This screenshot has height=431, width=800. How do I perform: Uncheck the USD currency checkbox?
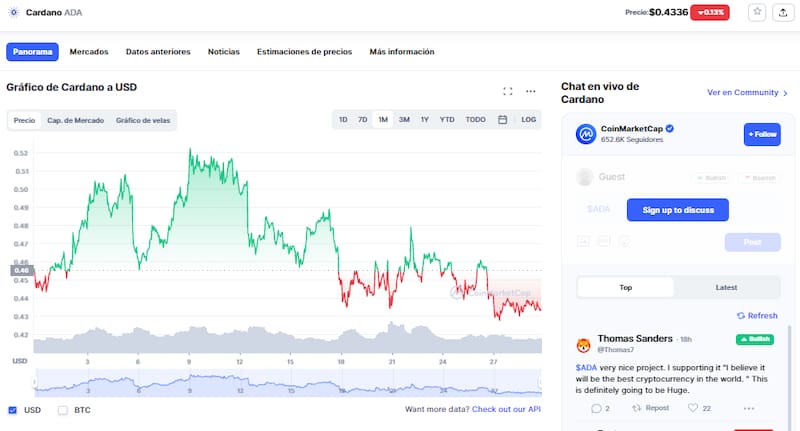[12, 410]
